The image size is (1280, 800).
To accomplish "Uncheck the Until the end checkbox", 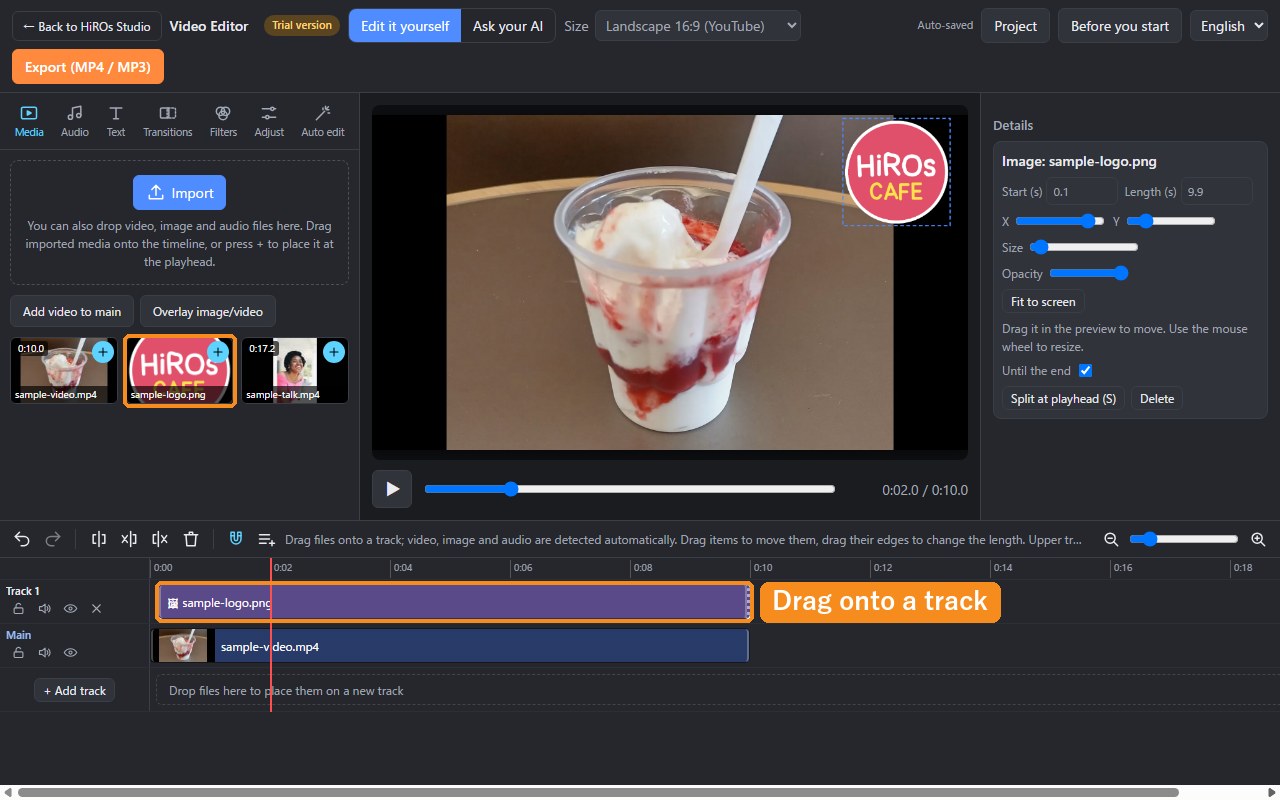I will tap(1085, 371).
